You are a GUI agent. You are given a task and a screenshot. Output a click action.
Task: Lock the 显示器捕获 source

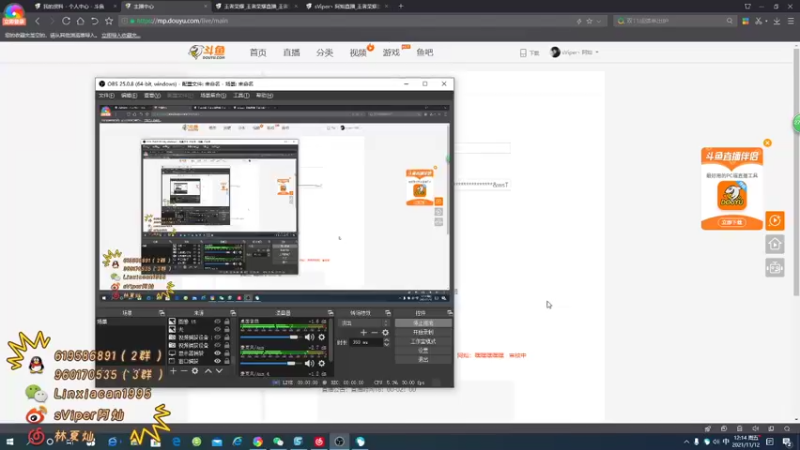tap(227, 353)
